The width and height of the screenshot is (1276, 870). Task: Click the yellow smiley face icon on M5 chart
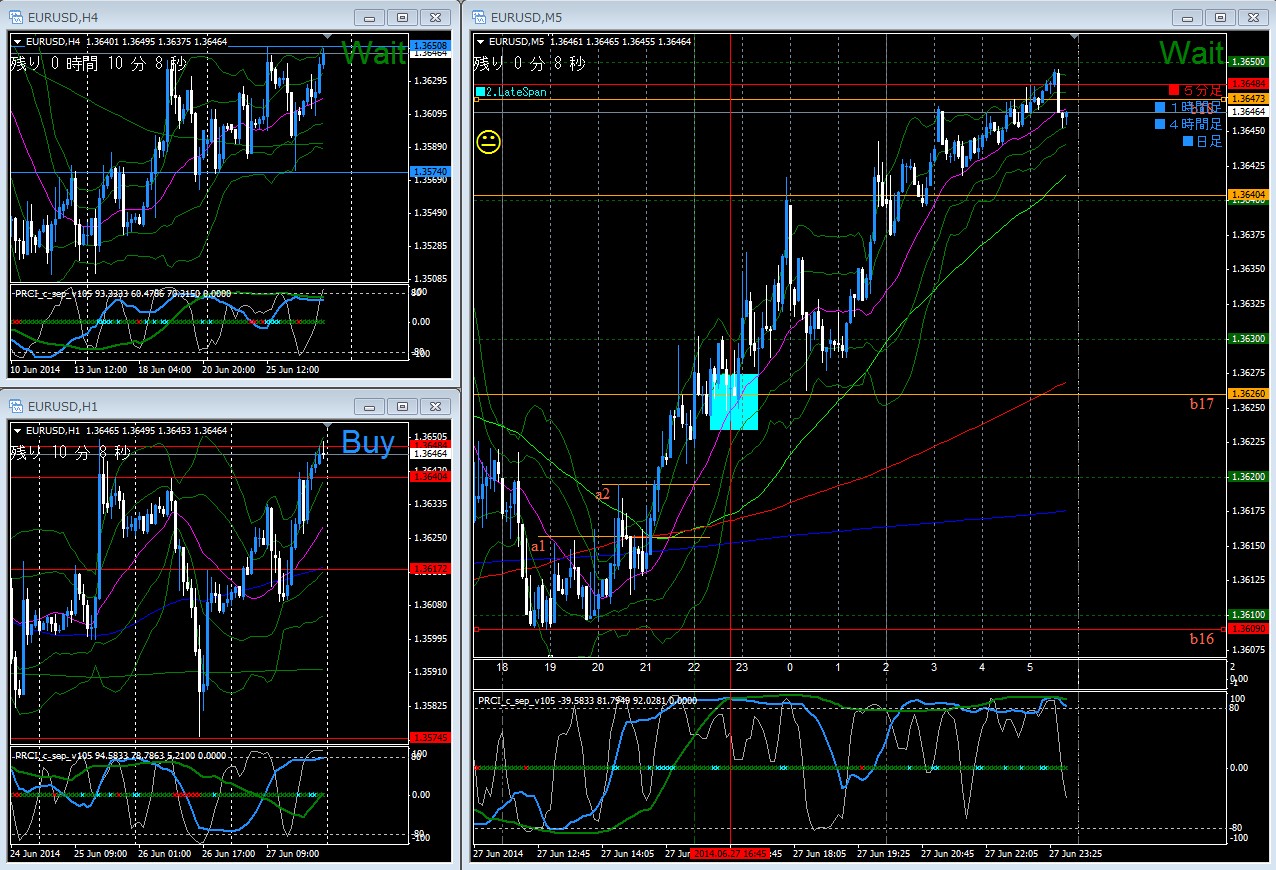coord(489,142)
